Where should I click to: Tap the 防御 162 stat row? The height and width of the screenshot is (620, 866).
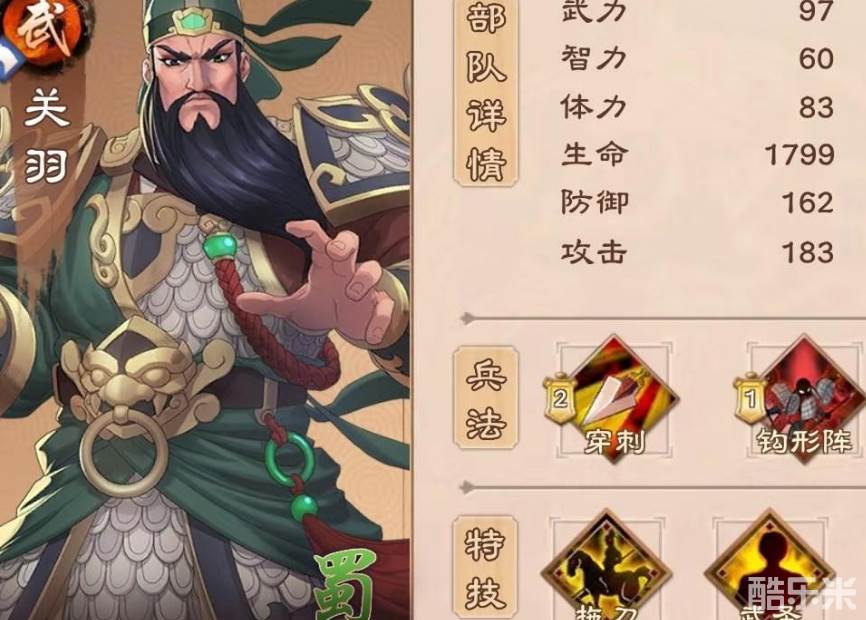click(697, 203)
